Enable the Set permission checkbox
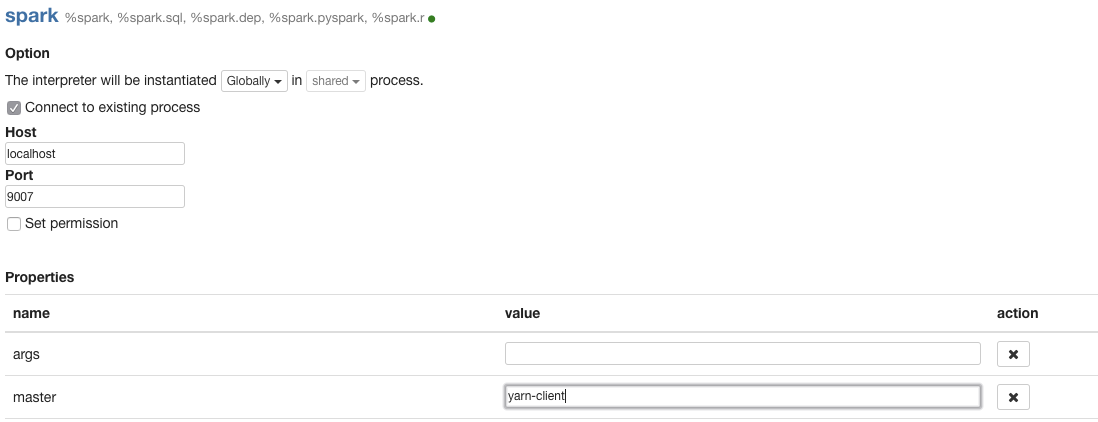 14,224
